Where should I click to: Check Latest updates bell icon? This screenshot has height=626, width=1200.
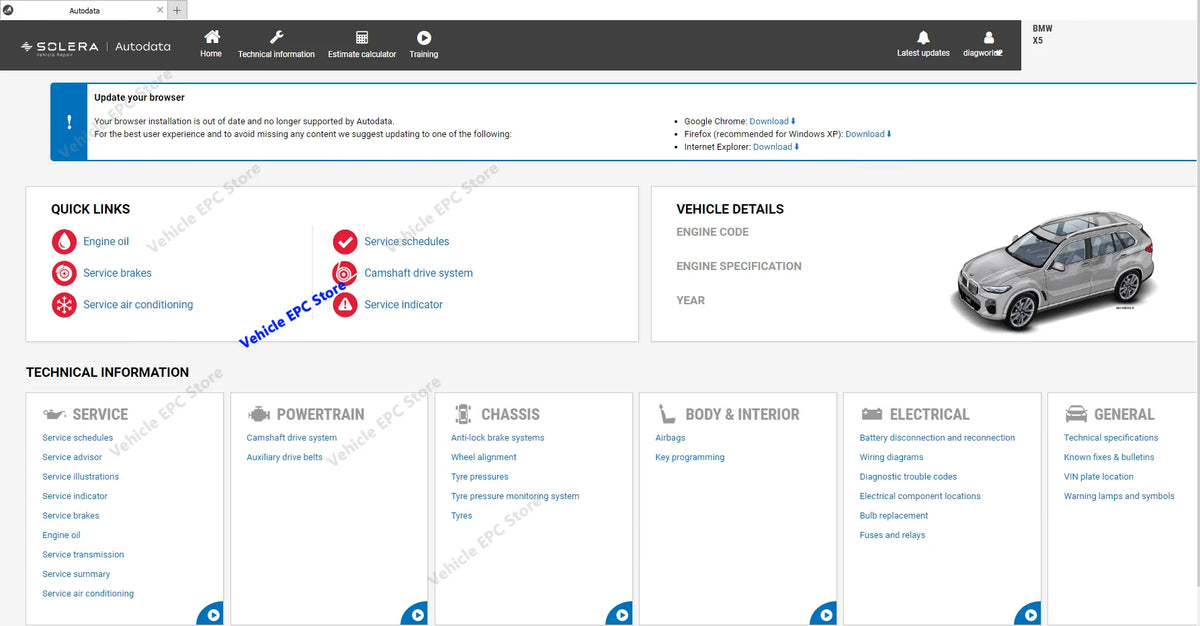click(x=923, y=38)
